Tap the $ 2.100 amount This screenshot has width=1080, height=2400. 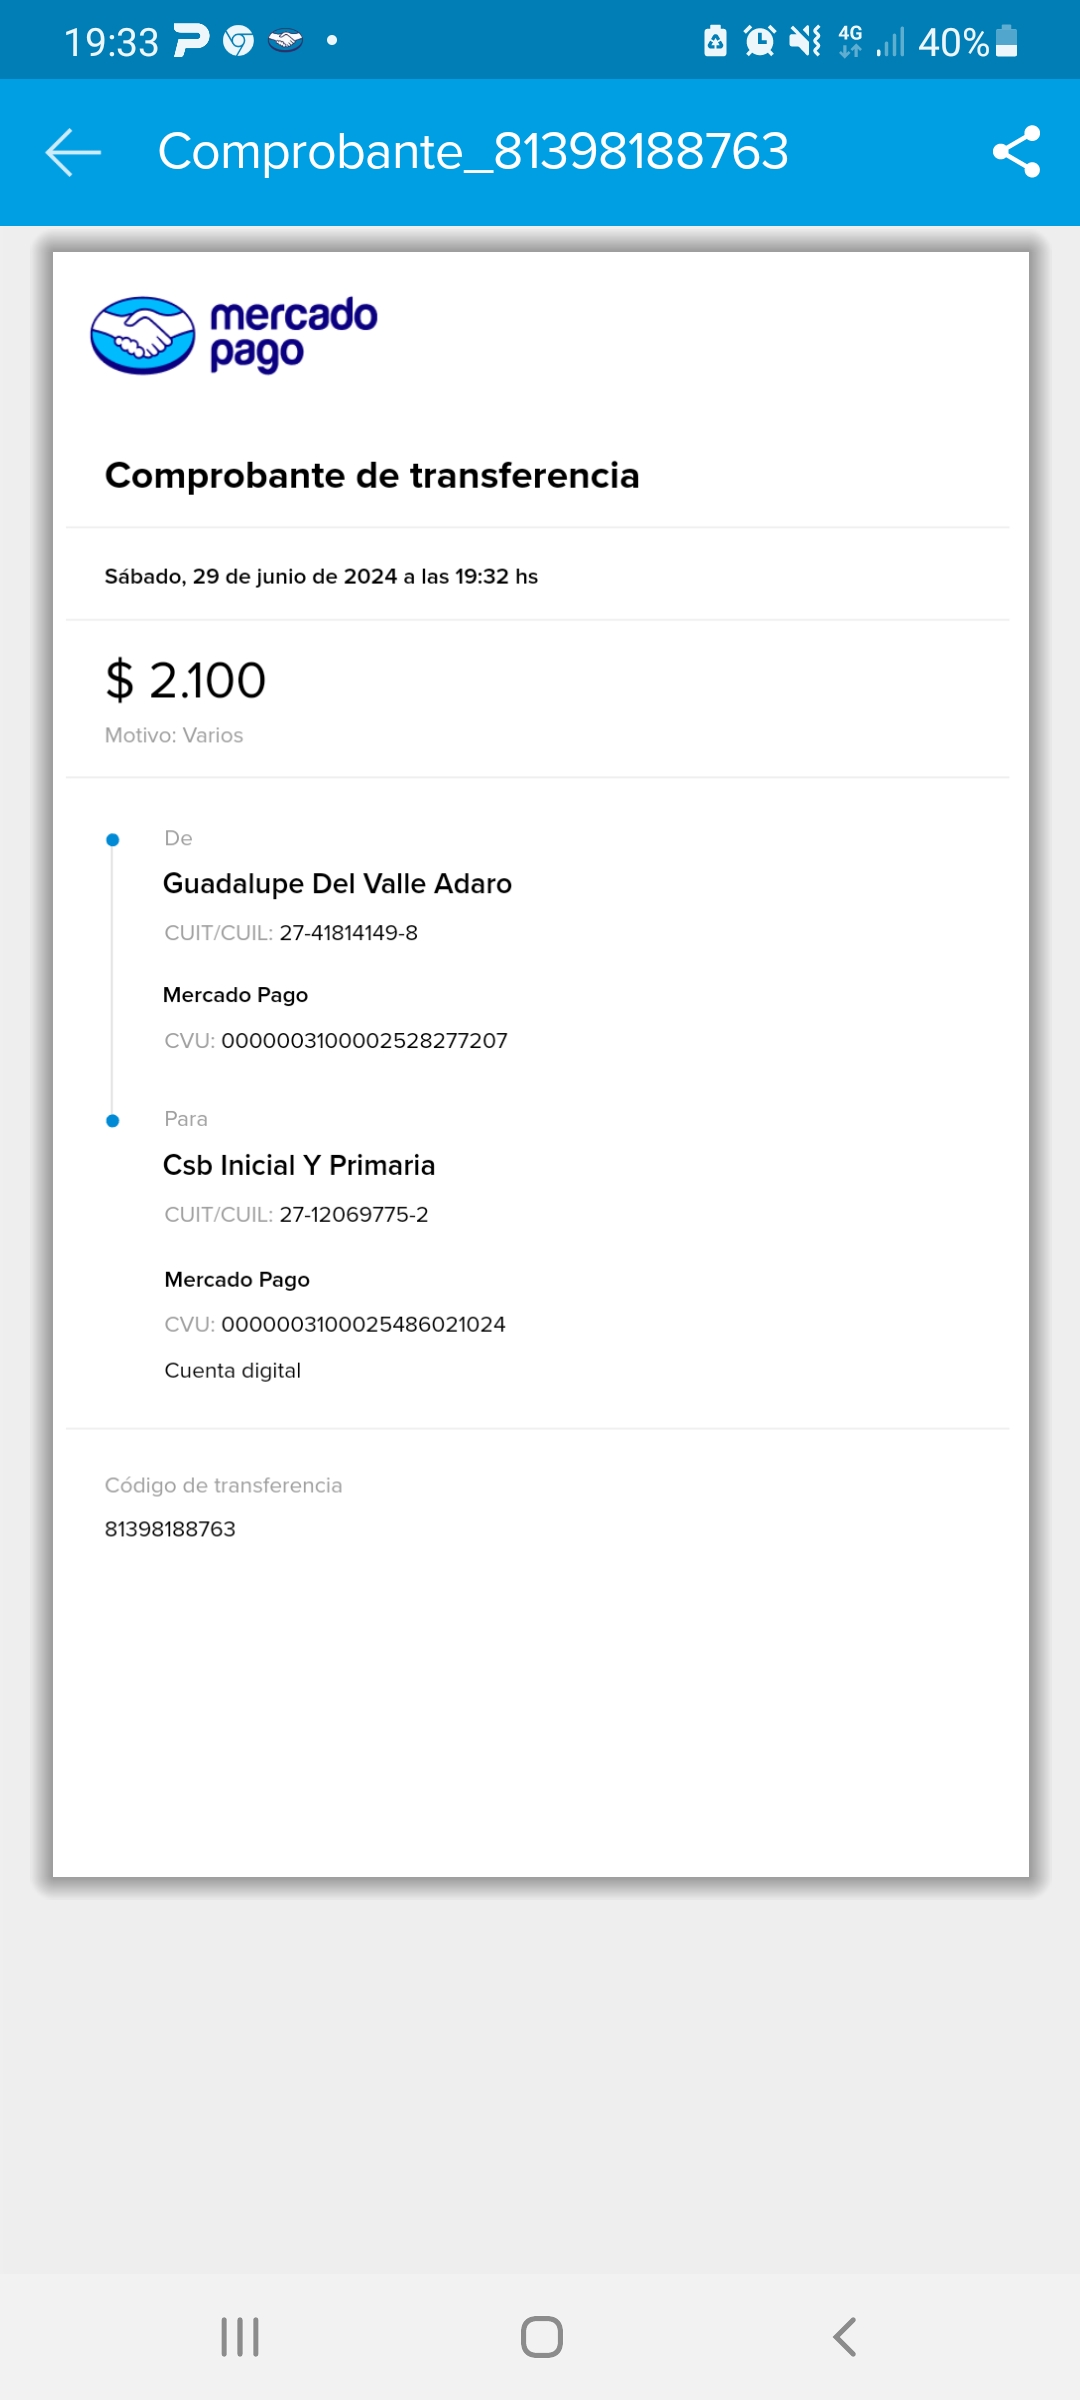[186, 681]
